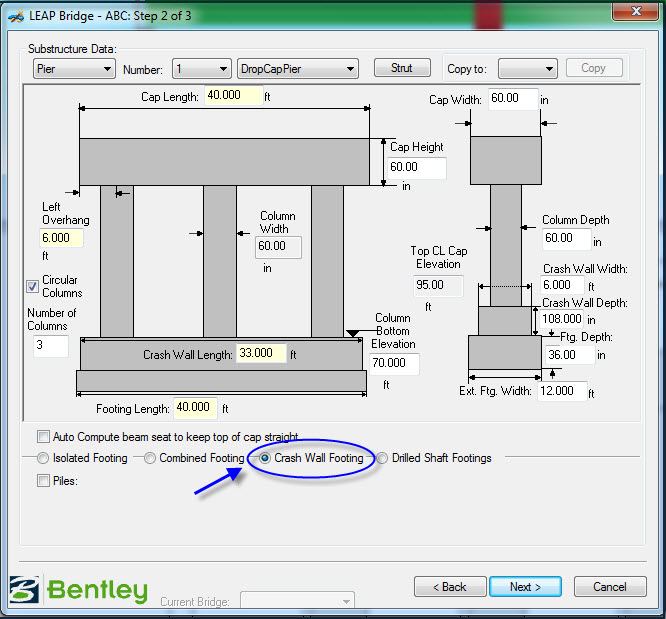Open the DropCapPier type dropdown
The height and width of the screenshot is (619, 666).
pos(298,69)
